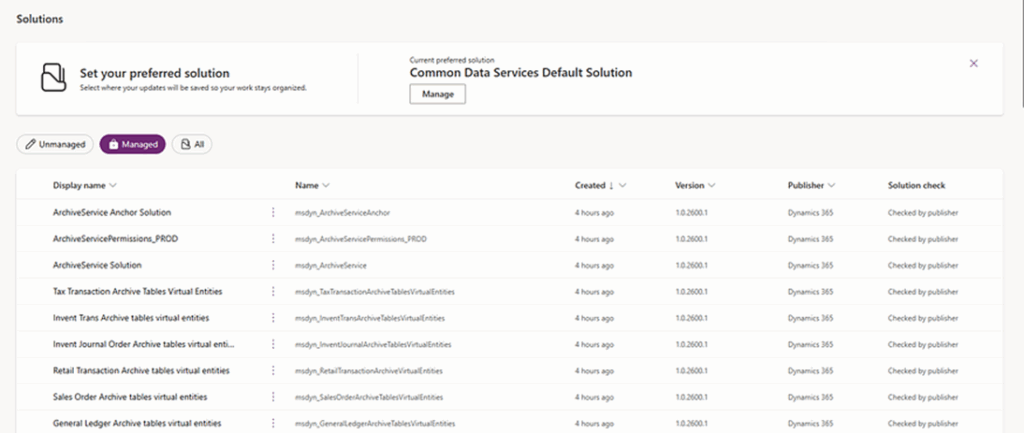The width and height of the screenshot is (1024, 433).
Task: Select the Managed filter pill
Action: tap(132, 144)
